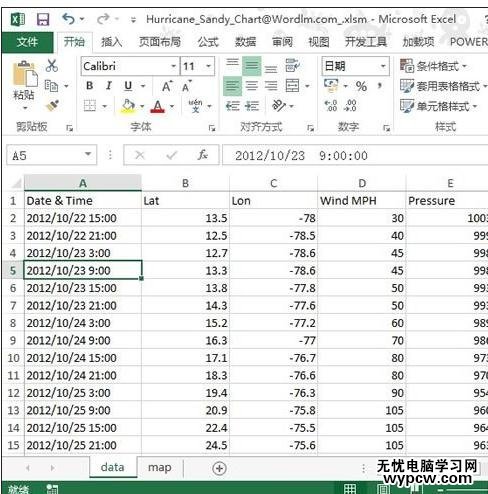Decrease indent
The image size is (488, 494).
[x=232, y=106]
